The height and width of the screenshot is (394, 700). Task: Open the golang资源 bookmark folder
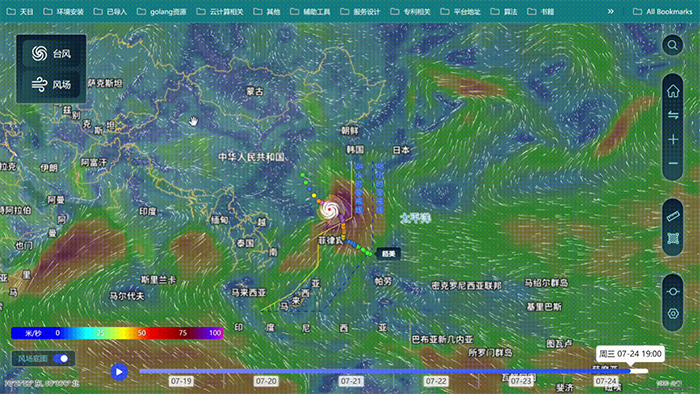tap(162, 12)
